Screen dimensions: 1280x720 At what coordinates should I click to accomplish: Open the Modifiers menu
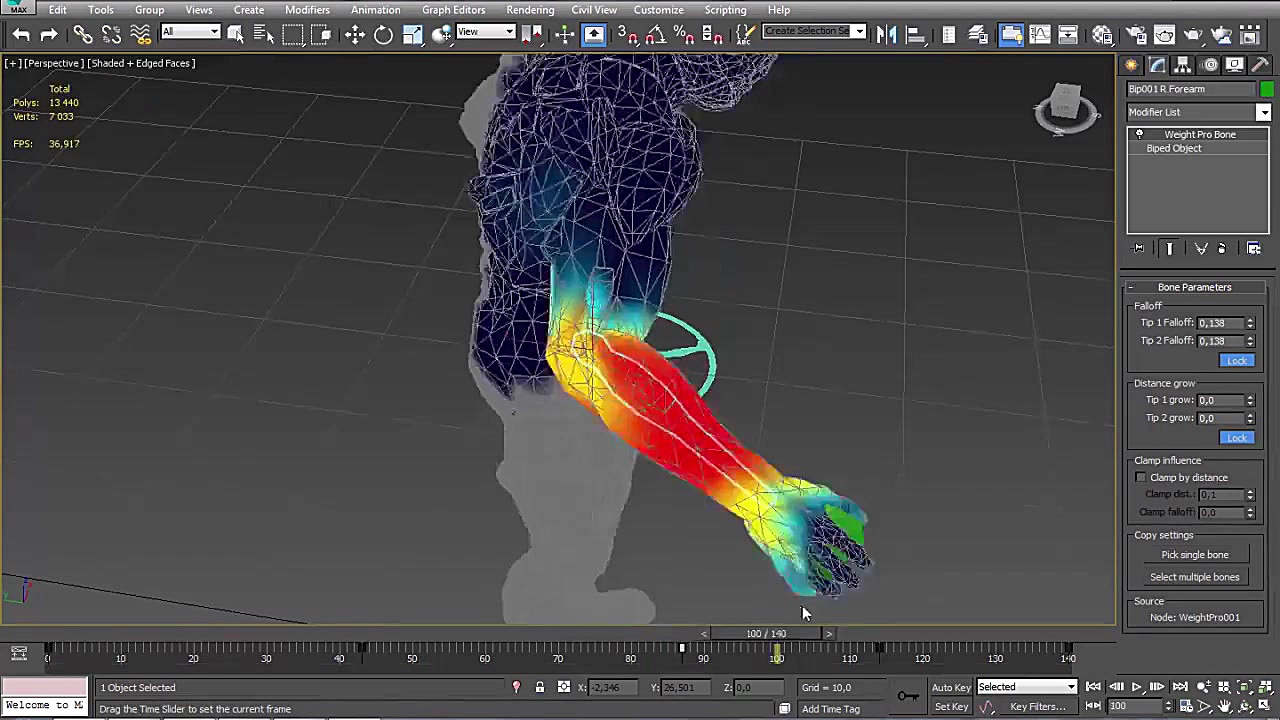click(x=307, y=10)
